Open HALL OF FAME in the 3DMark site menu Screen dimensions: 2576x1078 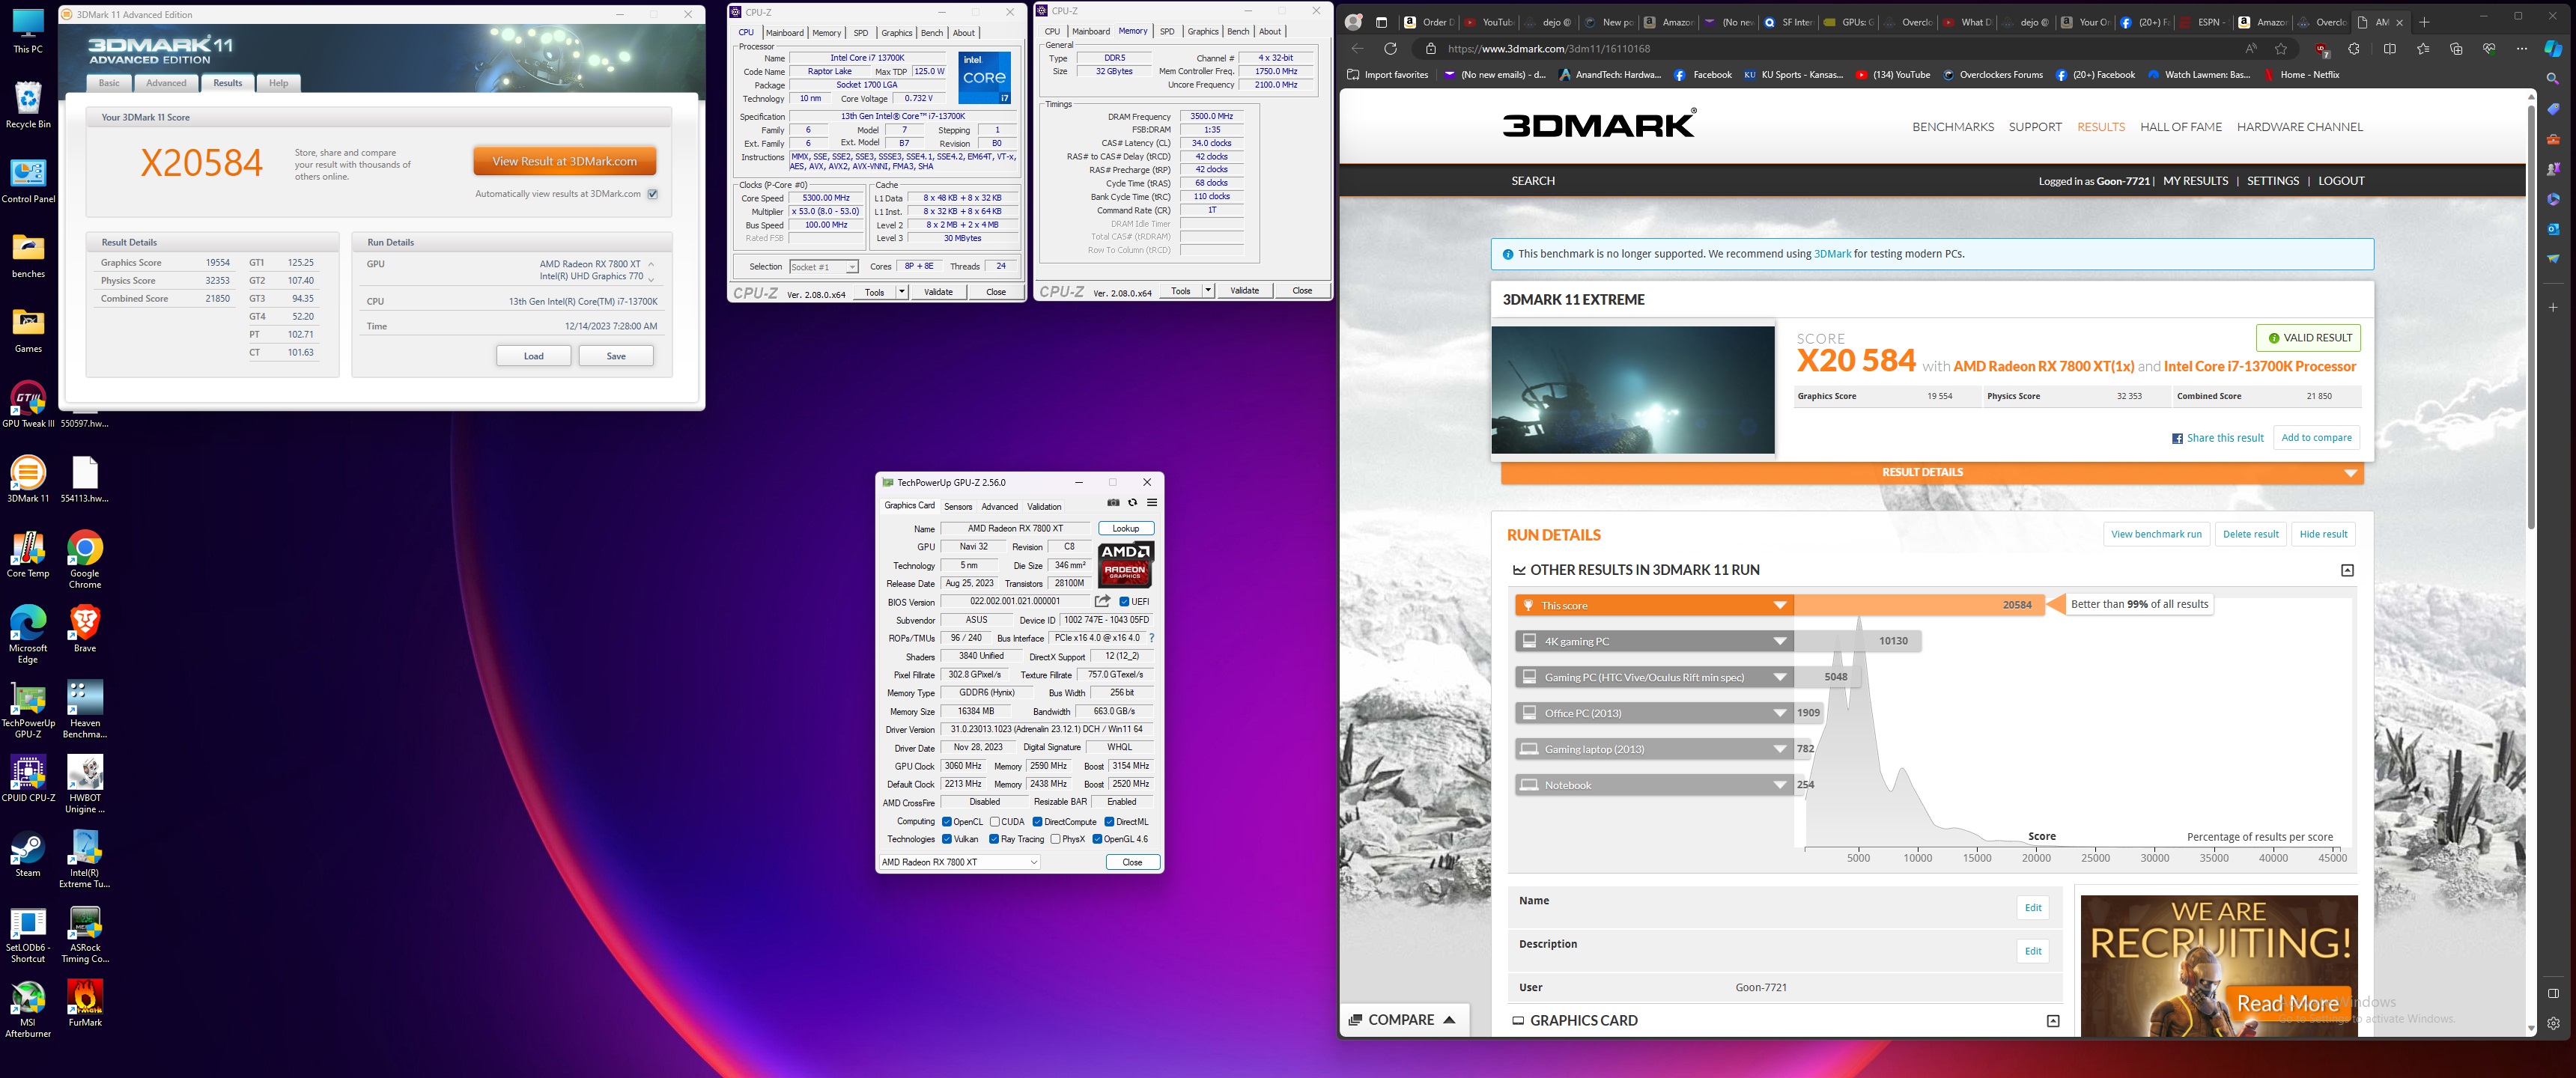coord(2181,127)
